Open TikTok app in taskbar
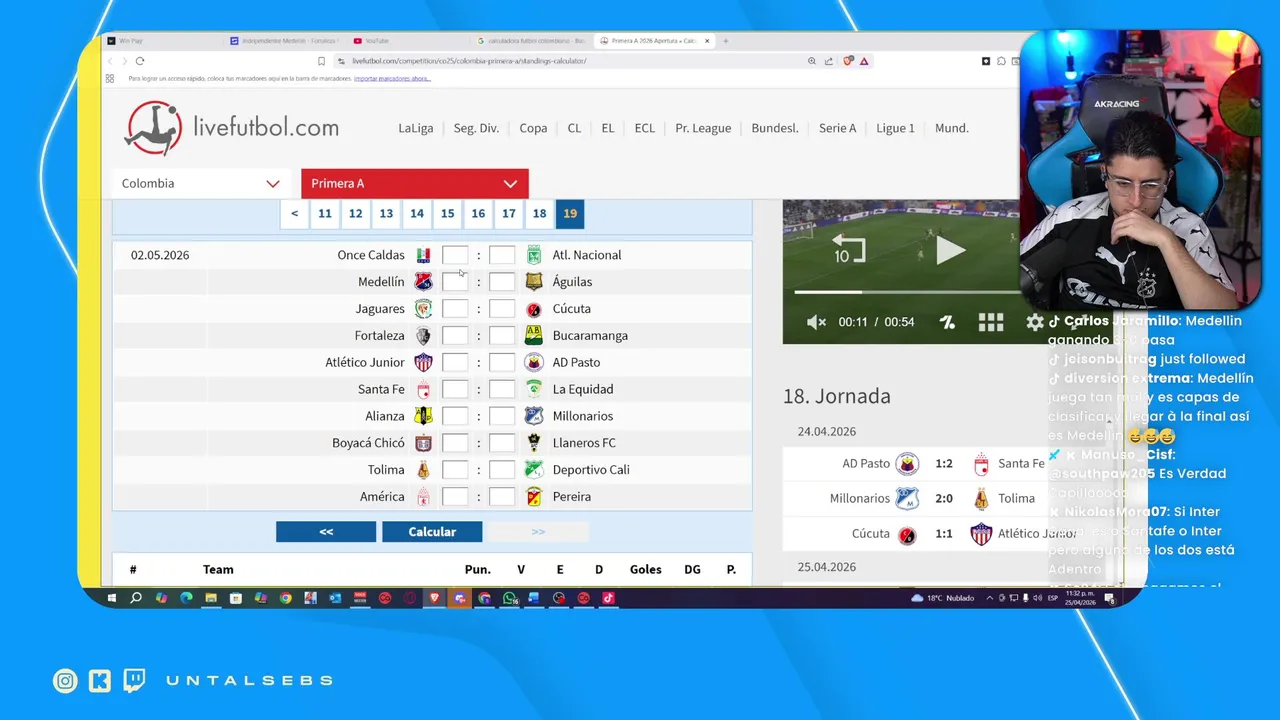 [x=608, y=598]
